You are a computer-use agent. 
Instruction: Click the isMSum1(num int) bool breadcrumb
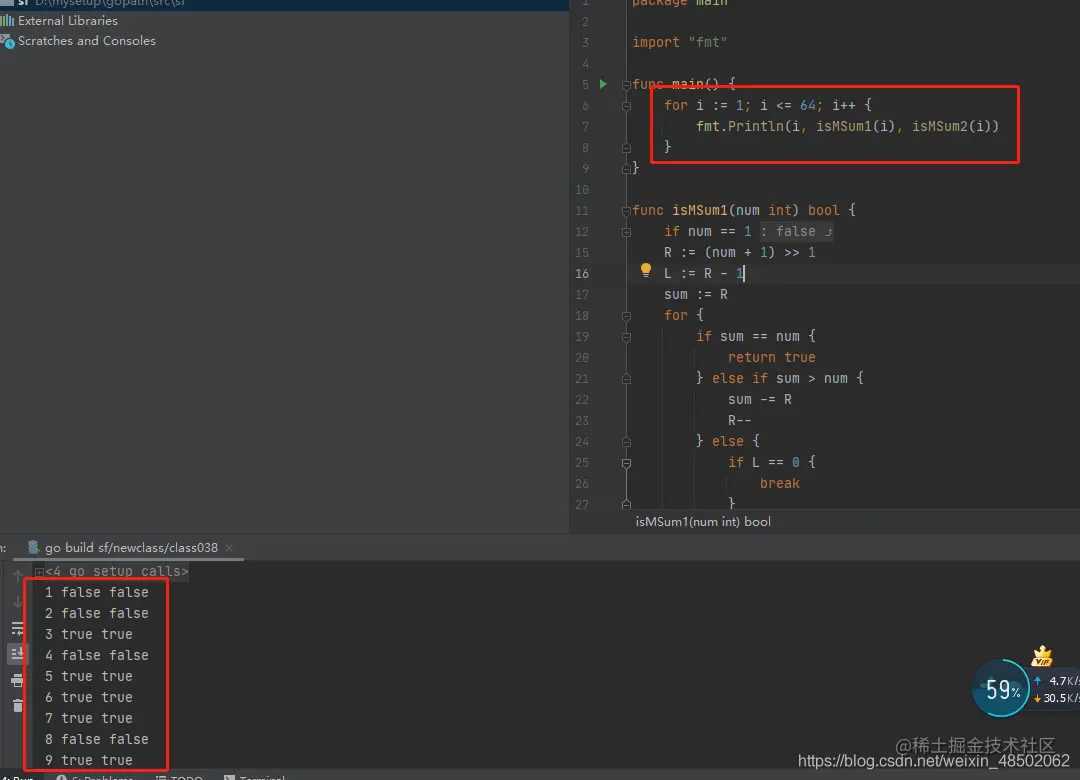(x=703, y=522)
